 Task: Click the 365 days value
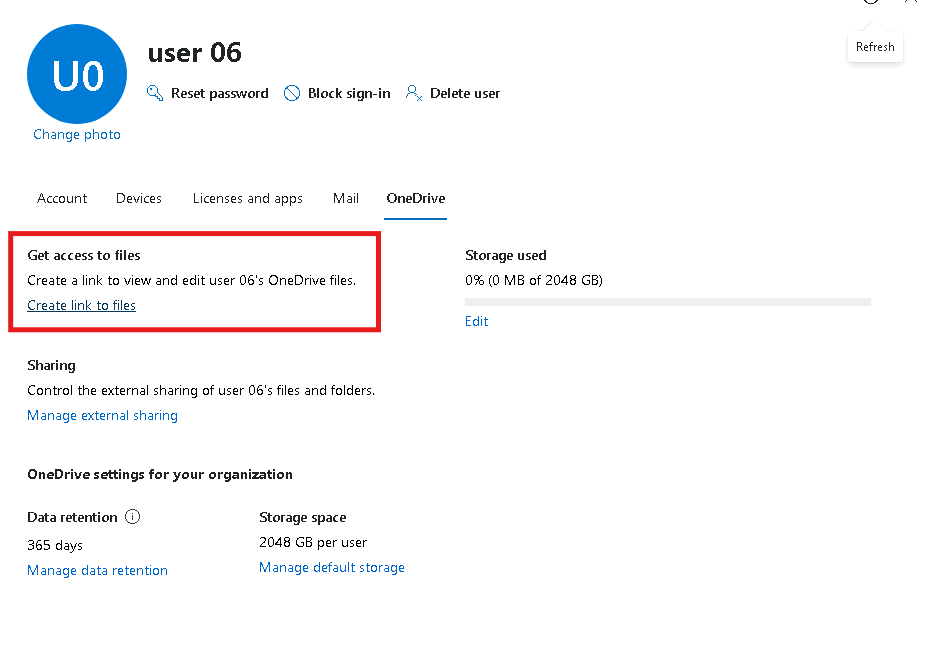pyautogui.click(x=55, y=546)
